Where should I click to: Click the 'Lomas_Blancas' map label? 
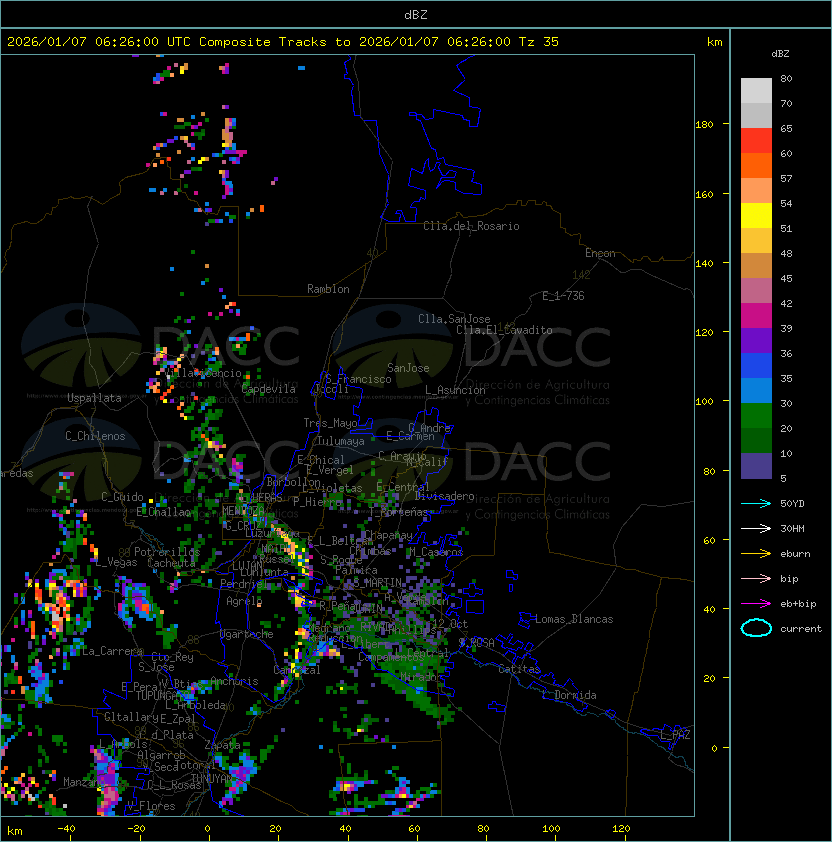[574, 619]
